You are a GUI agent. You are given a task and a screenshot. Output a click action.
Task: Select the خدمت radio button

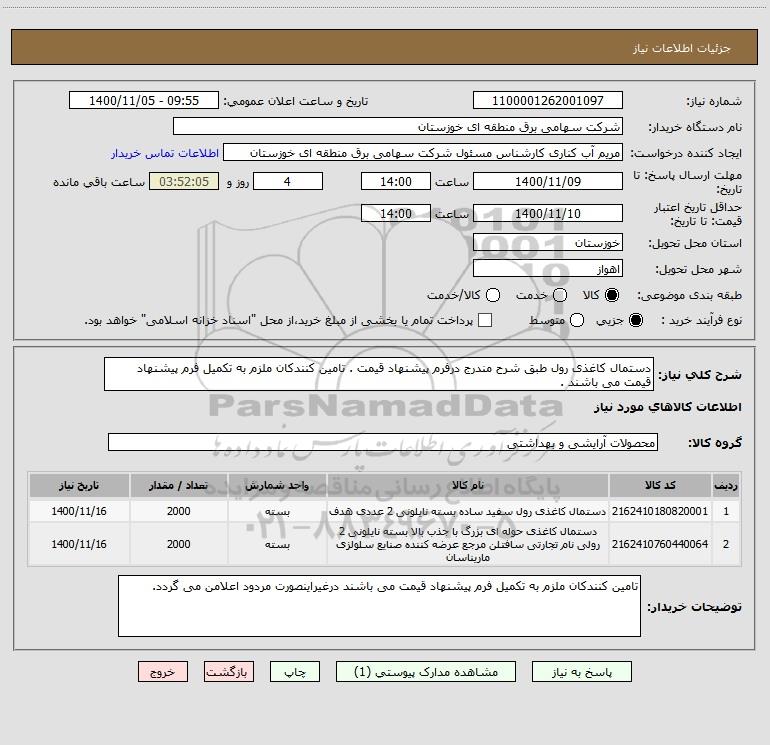560,295
